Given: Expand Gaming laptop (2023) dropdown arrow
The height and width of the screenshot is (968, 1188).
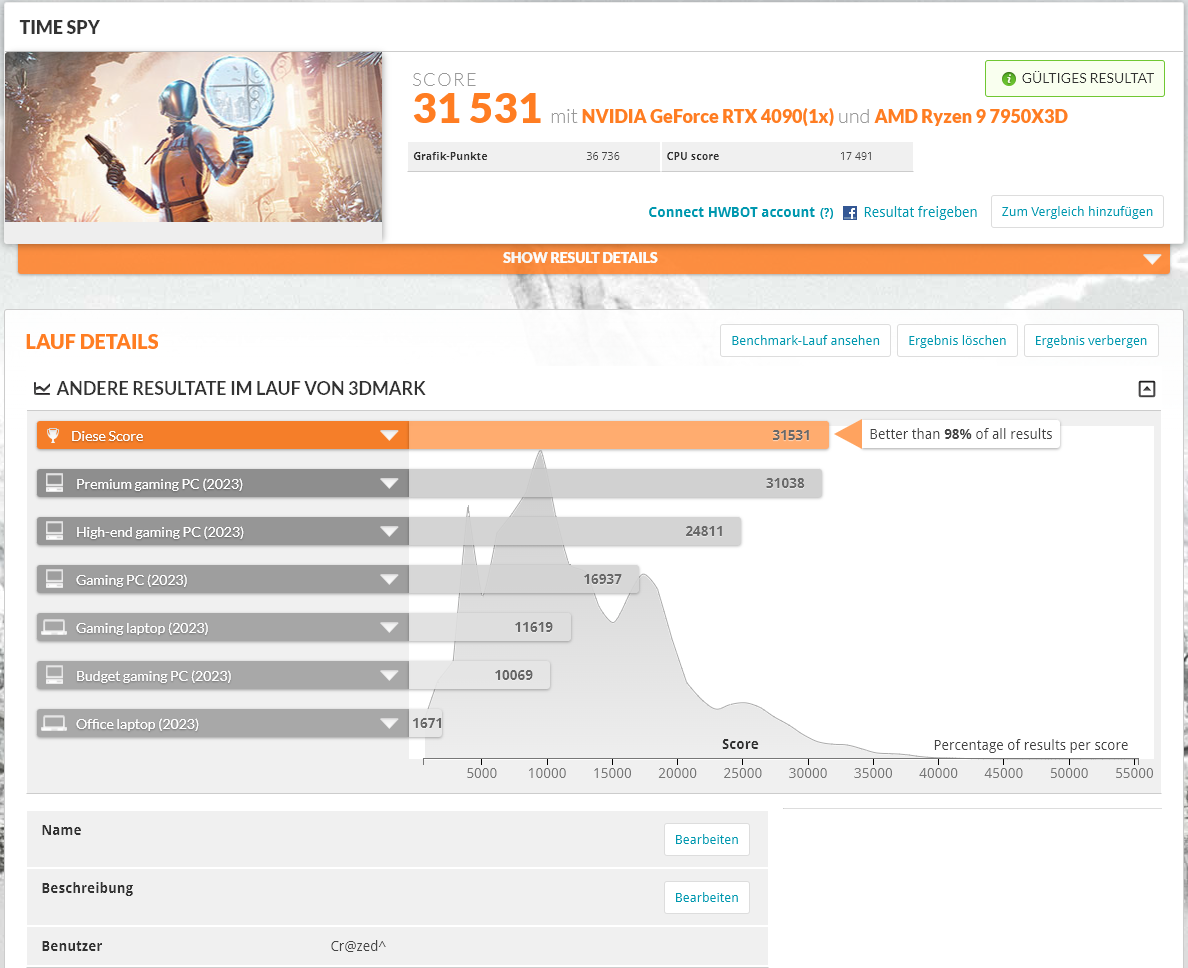Looking at the screenshot, I should 389,627.
